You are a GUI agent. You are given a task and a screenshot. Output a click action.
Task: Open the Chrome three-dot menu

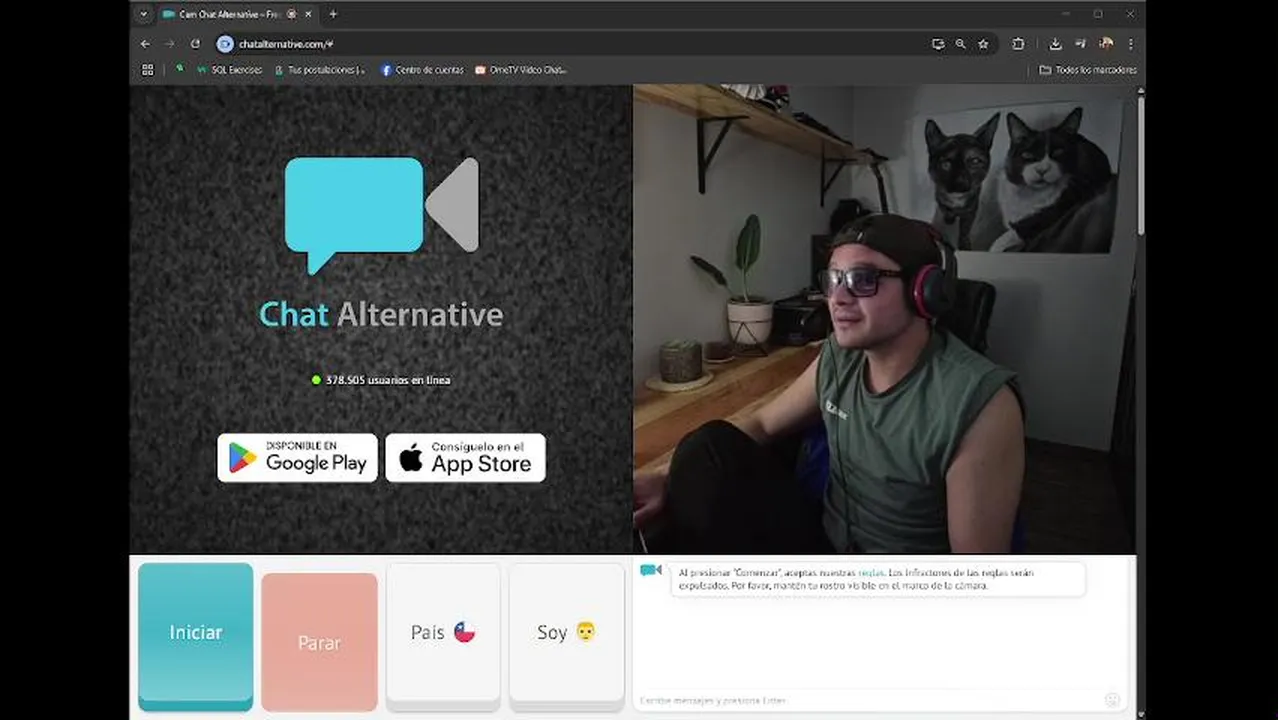tap(1131, 44)
